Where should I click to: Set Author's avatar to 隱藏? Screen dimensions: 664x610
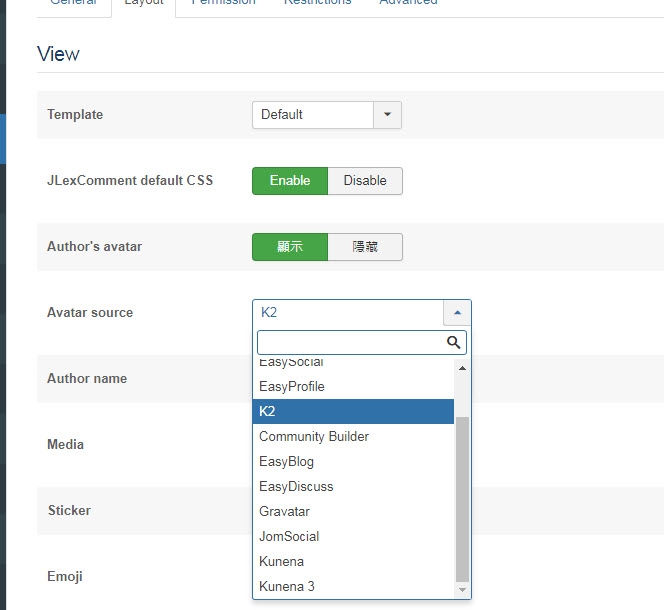365,247
